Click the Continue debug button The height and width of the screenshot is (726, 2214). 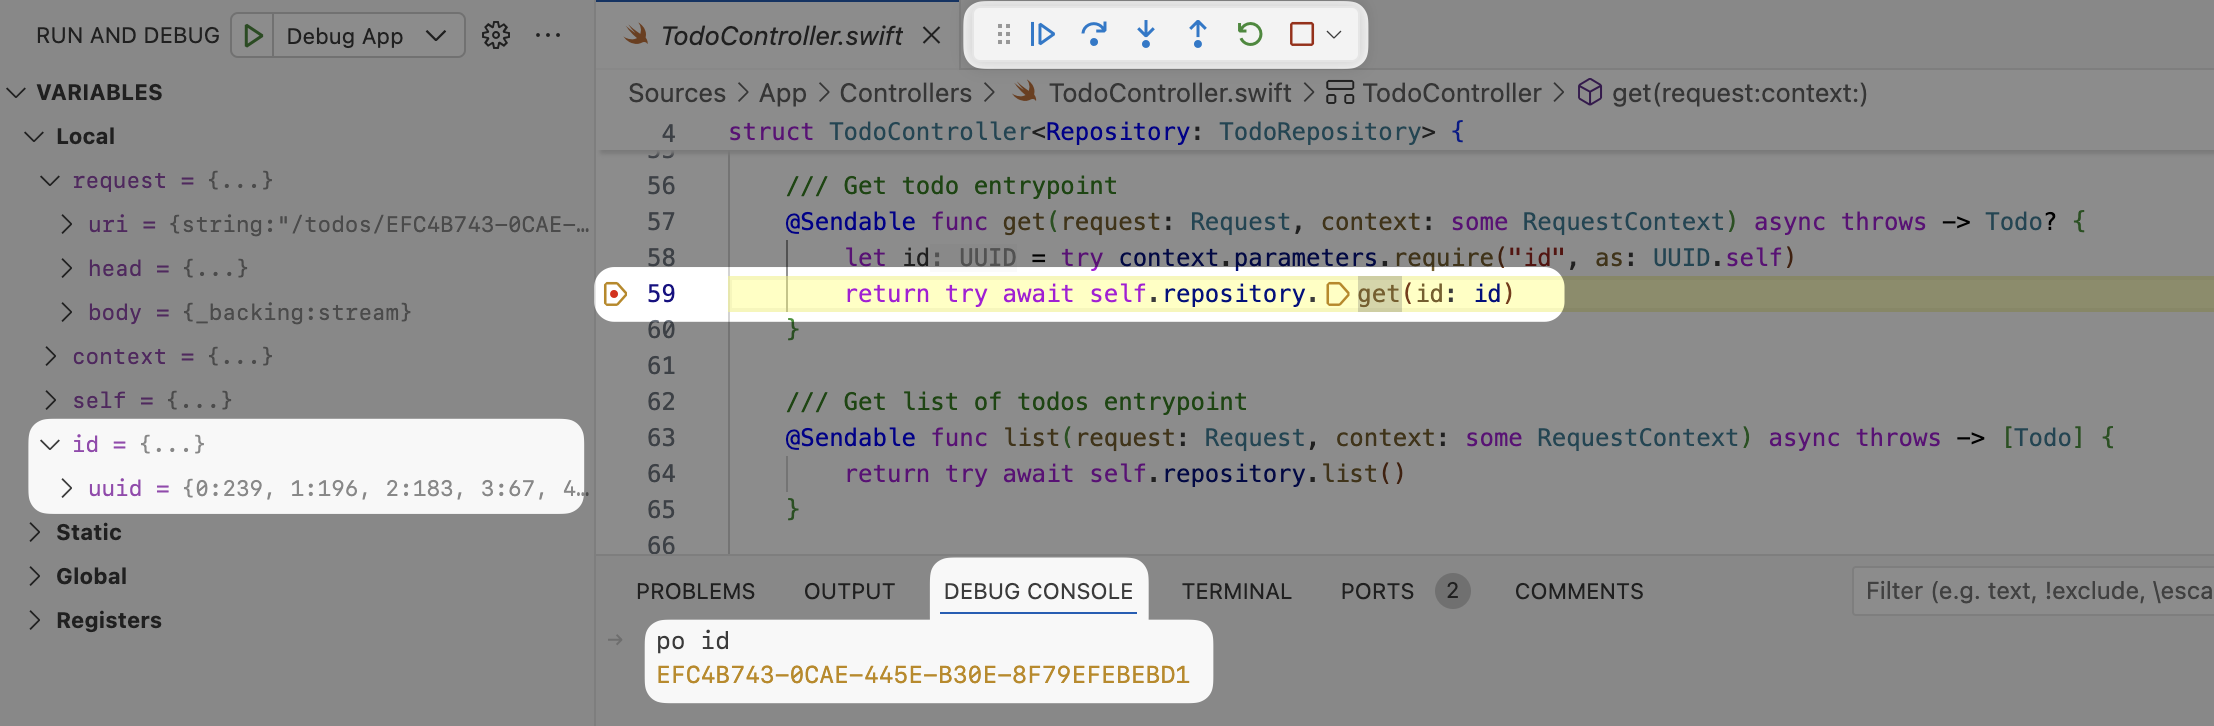1042,35
